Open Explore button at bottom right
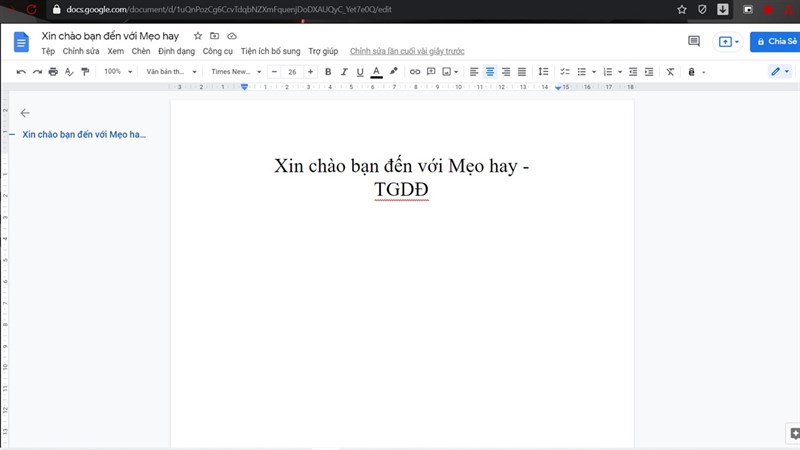 [794, 433]
